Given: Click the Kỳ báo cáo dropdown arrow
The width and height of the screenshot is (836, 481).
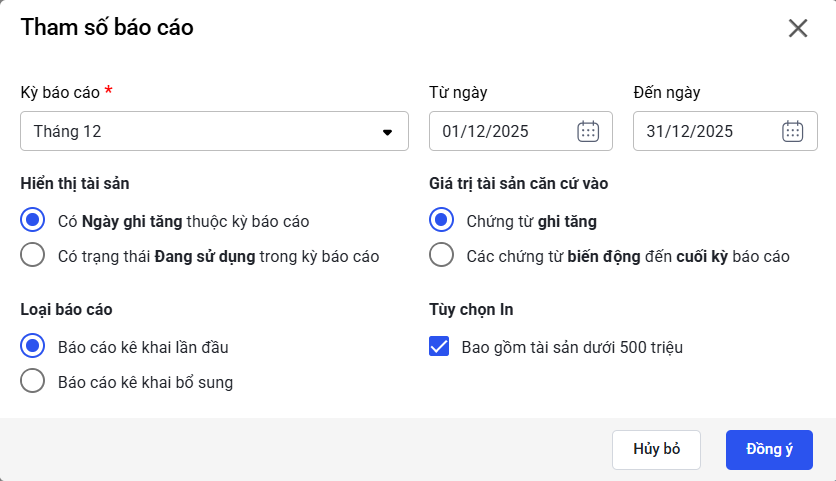Looking at the screenshot, I should click(x=388, y=131).
